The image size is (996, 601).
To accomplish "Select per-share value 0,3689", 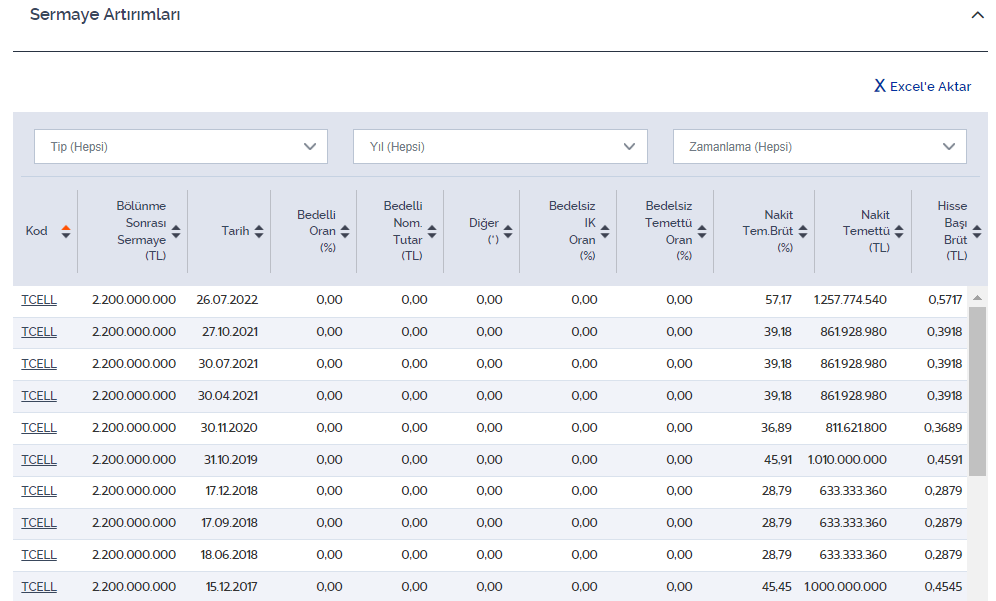I will point(943,428).
